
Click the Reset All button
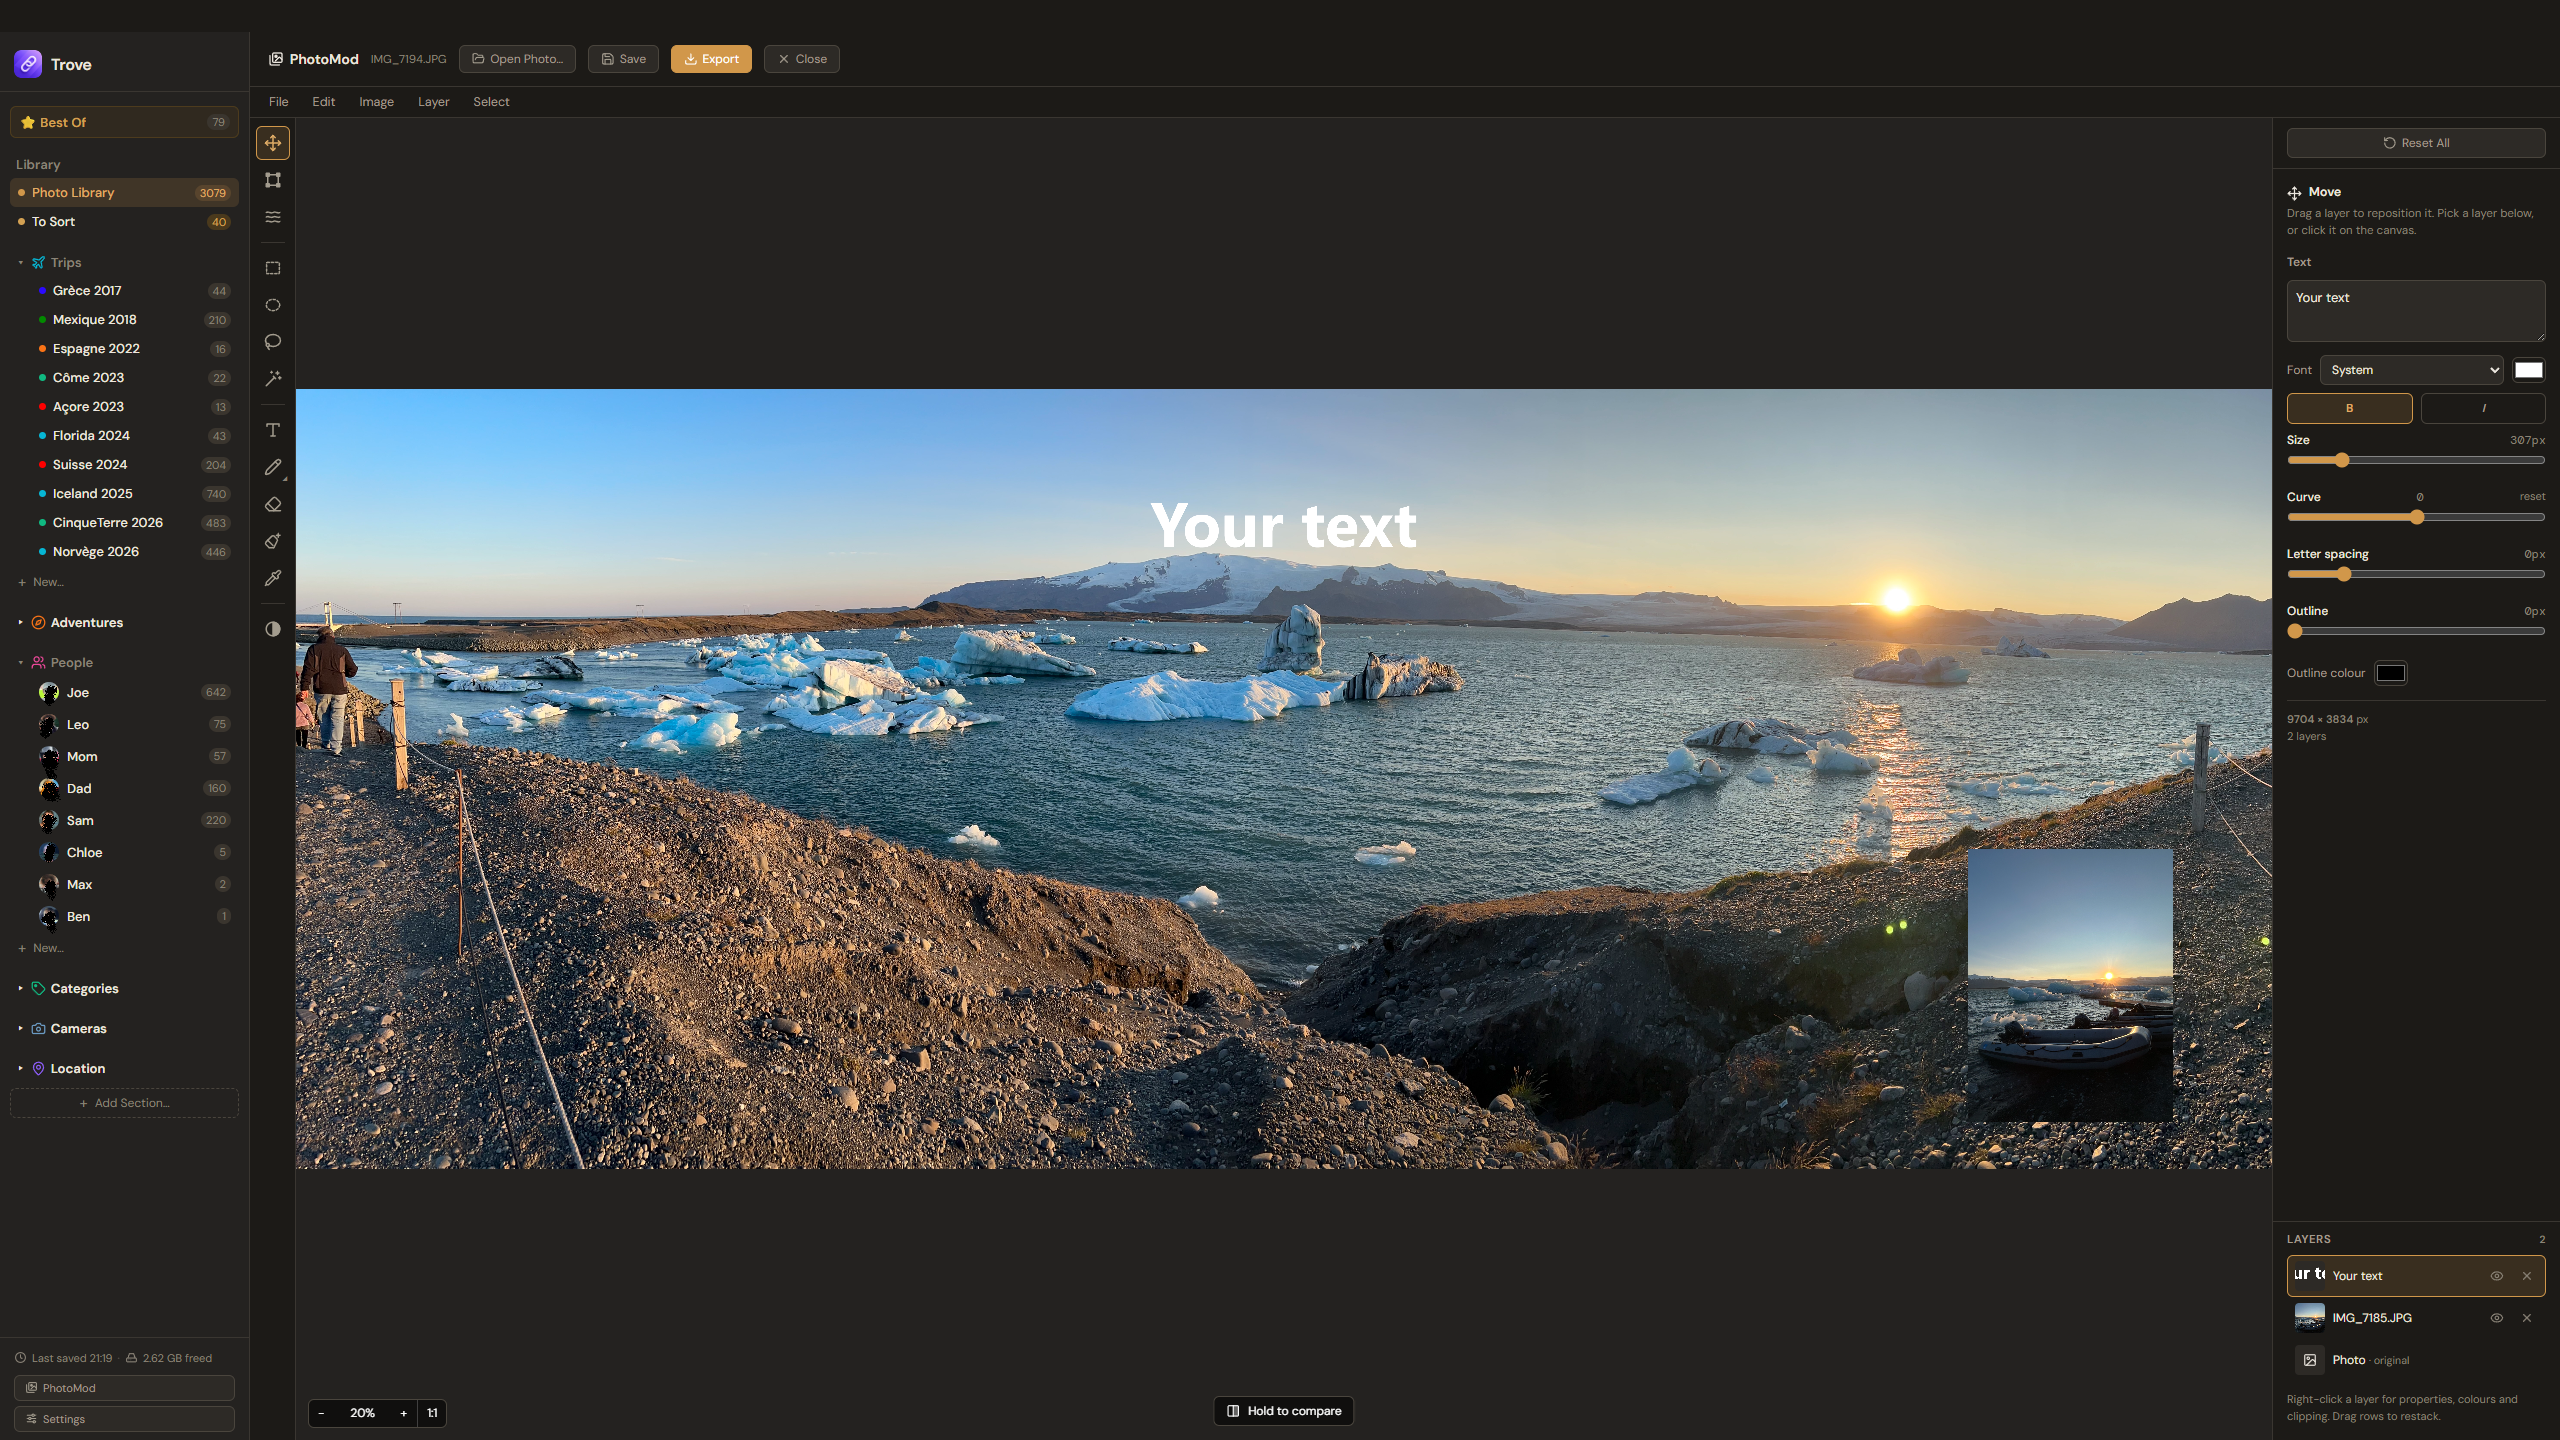coord(2416,143)
